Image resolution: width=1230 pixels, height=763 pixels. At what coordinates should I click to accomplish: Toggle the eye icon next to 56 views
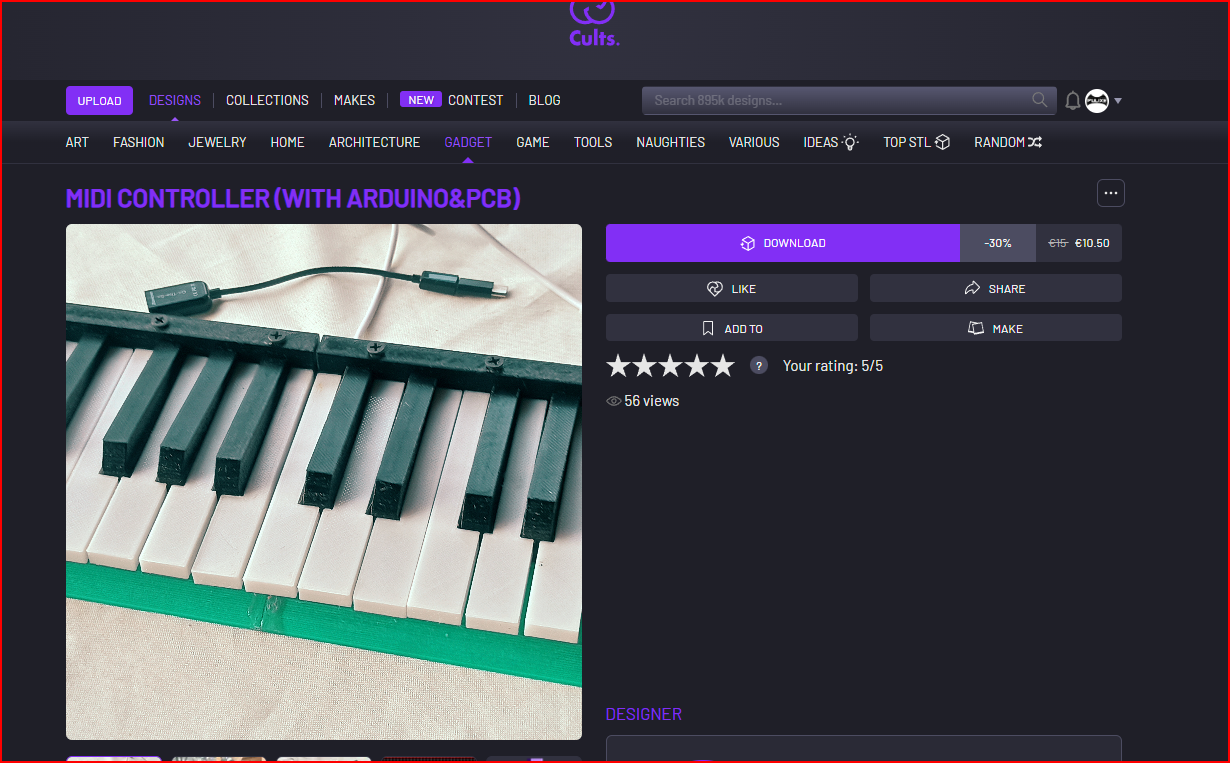[613, 400]
